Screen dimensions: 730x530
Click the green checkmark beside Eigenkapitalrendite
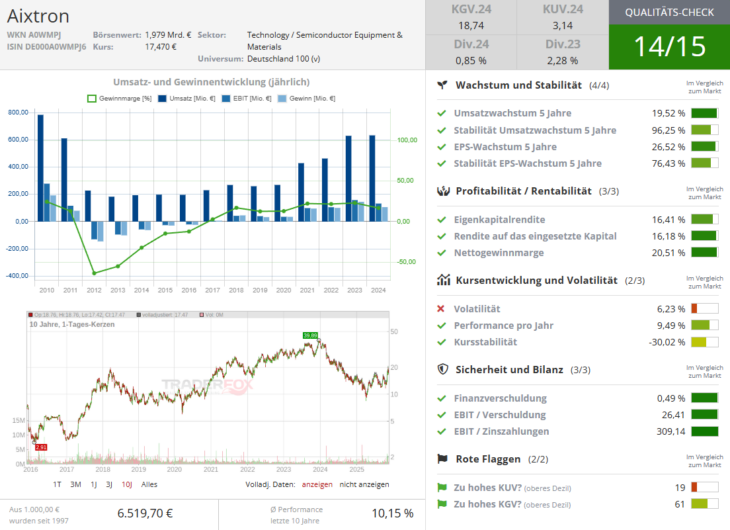[442, 219]
